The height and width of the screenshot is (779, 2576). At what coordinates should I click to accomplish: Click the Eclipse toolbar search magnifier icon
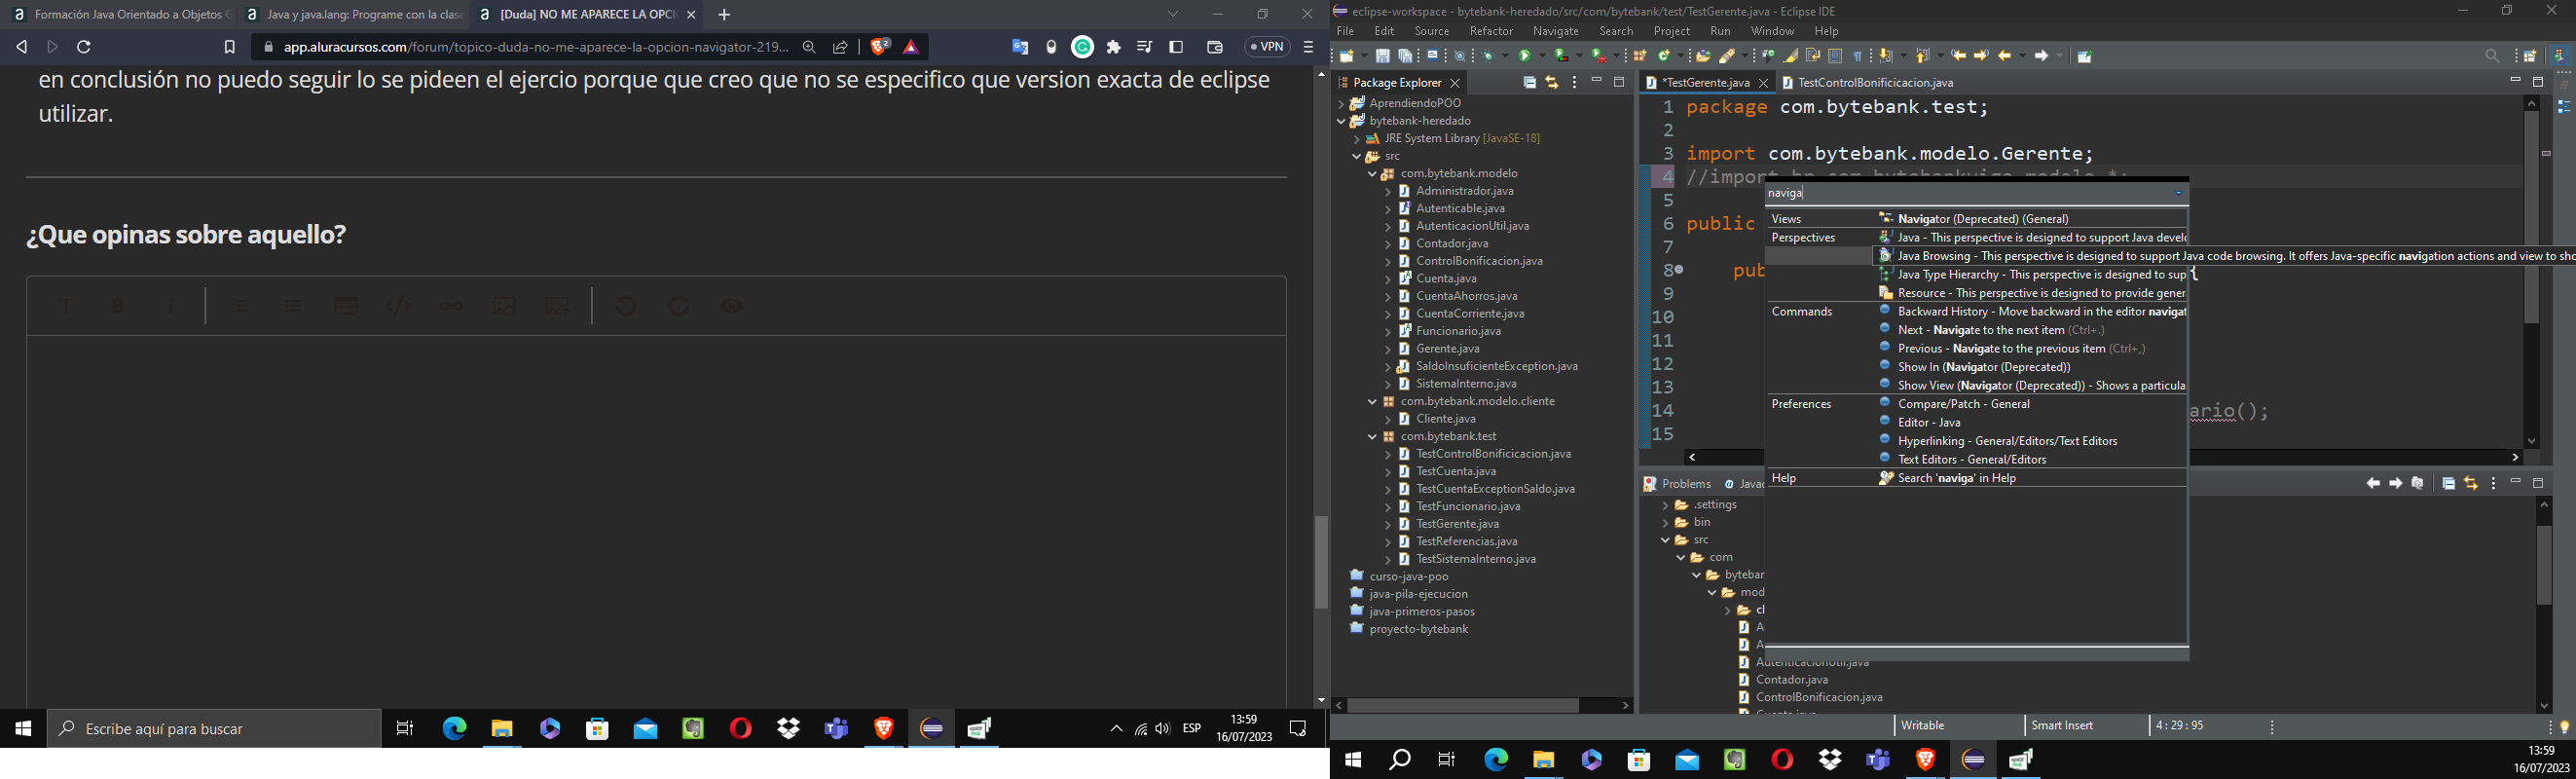pyautogui.click(x=2492, y=57)
